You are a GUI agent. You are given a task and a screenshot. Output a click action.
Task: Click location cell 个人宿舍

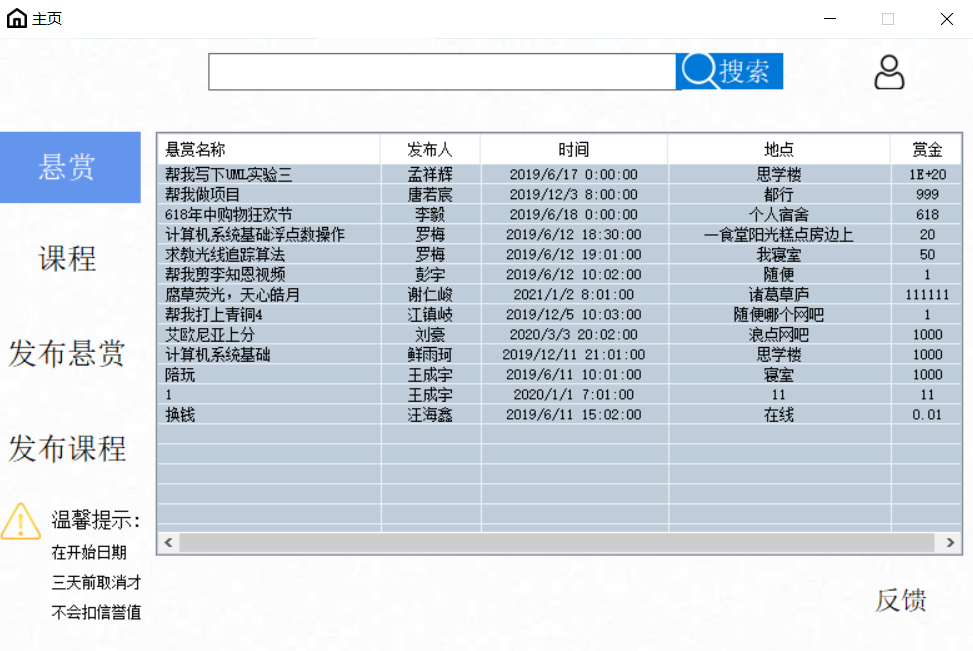tap(779, 214)
